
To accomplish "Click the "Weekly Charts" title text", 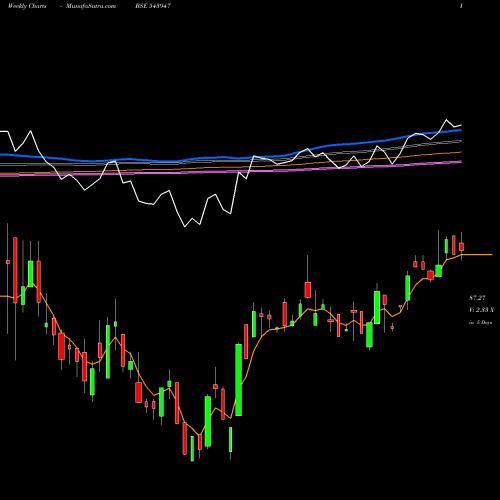I will (27, 6).
